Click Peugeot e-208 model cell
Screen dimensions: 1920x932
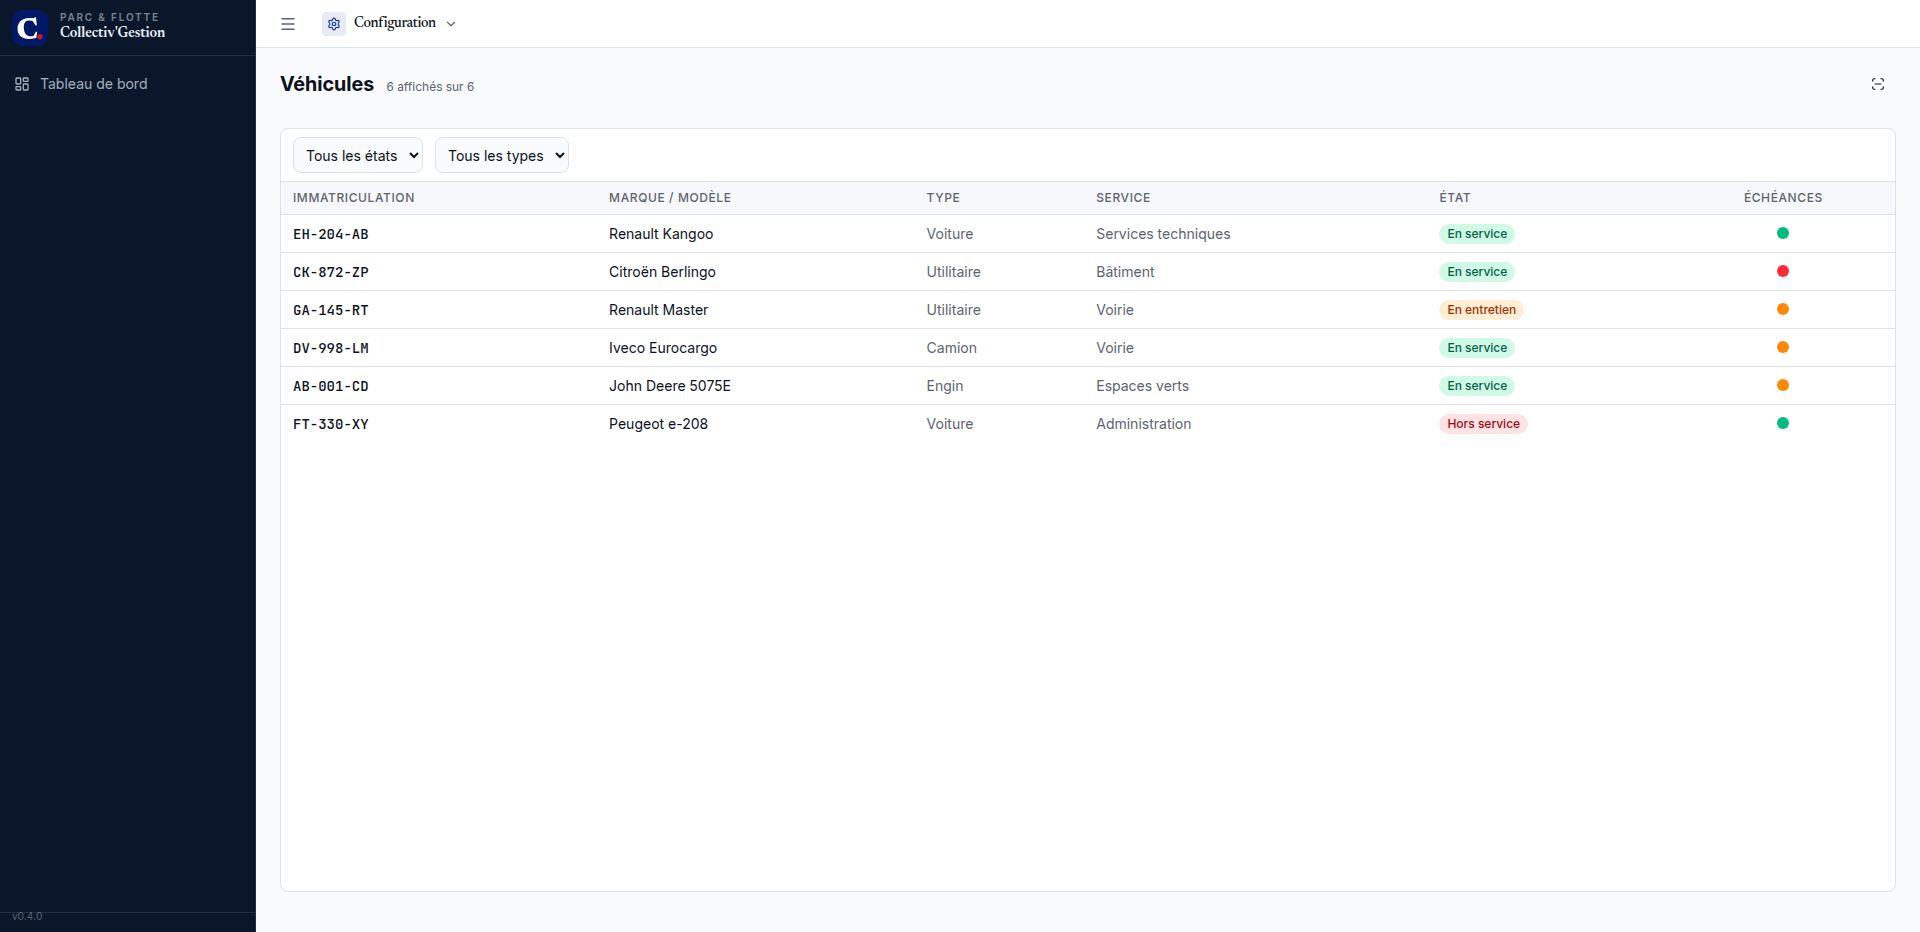(x=658, y=424)
